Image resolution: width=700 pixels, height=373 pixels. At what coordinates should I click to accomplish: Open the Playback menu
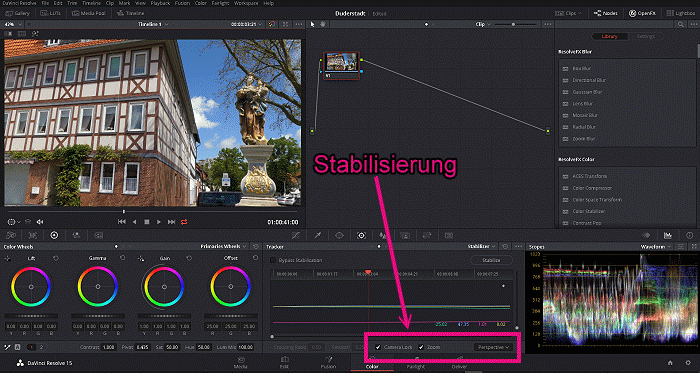(159, 3)
